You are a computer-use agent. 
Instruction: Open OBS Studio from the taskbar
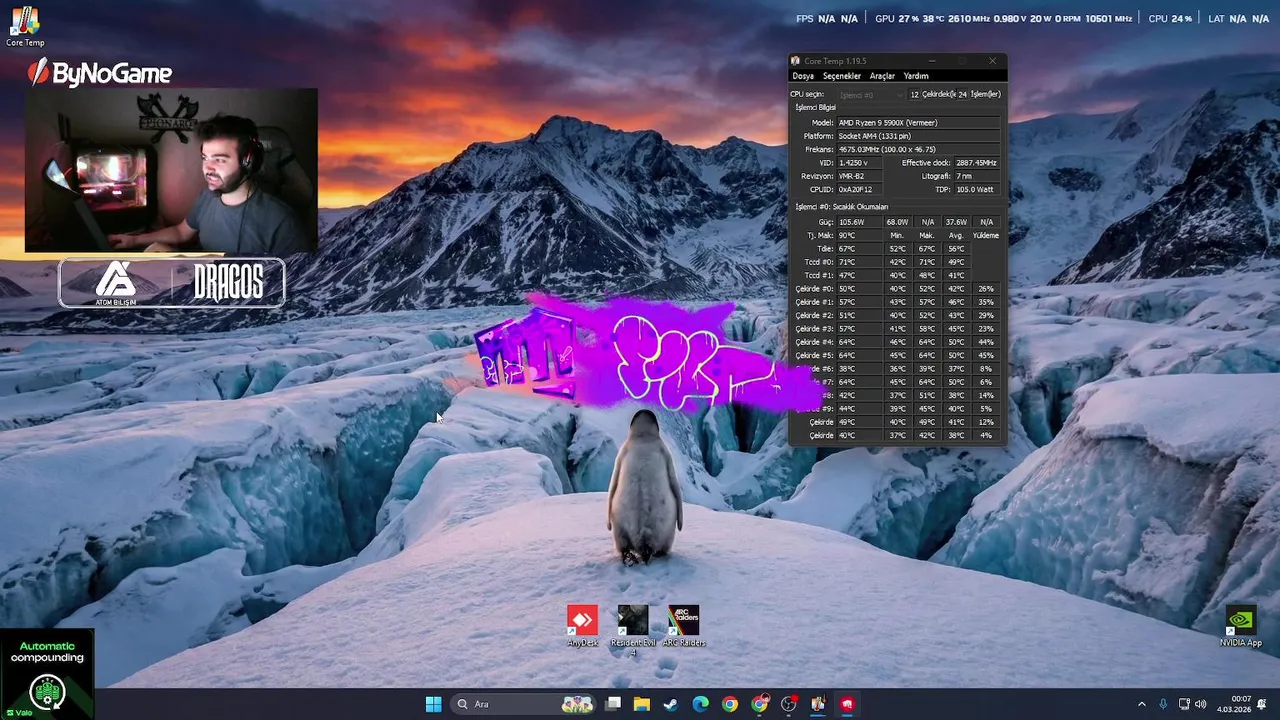(x=789, y=704)
